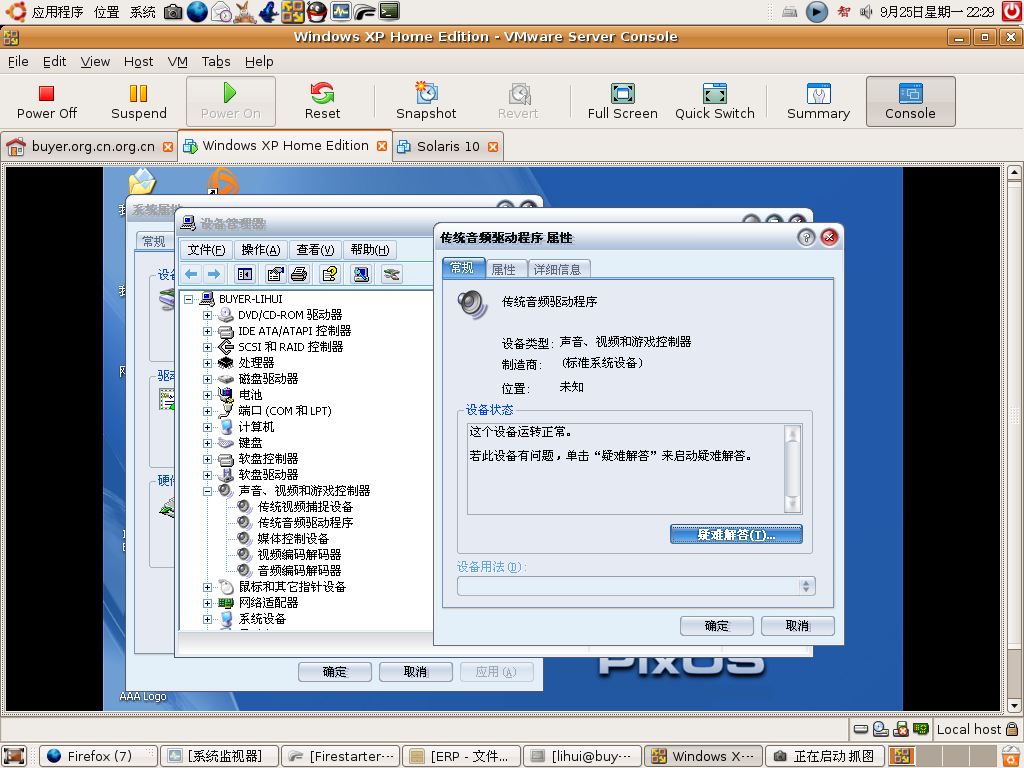The width and height of the screenshot is (1024, 768).
Task: Select 音频编码解码器 in the device tree
Action: [x=299, y=571]
